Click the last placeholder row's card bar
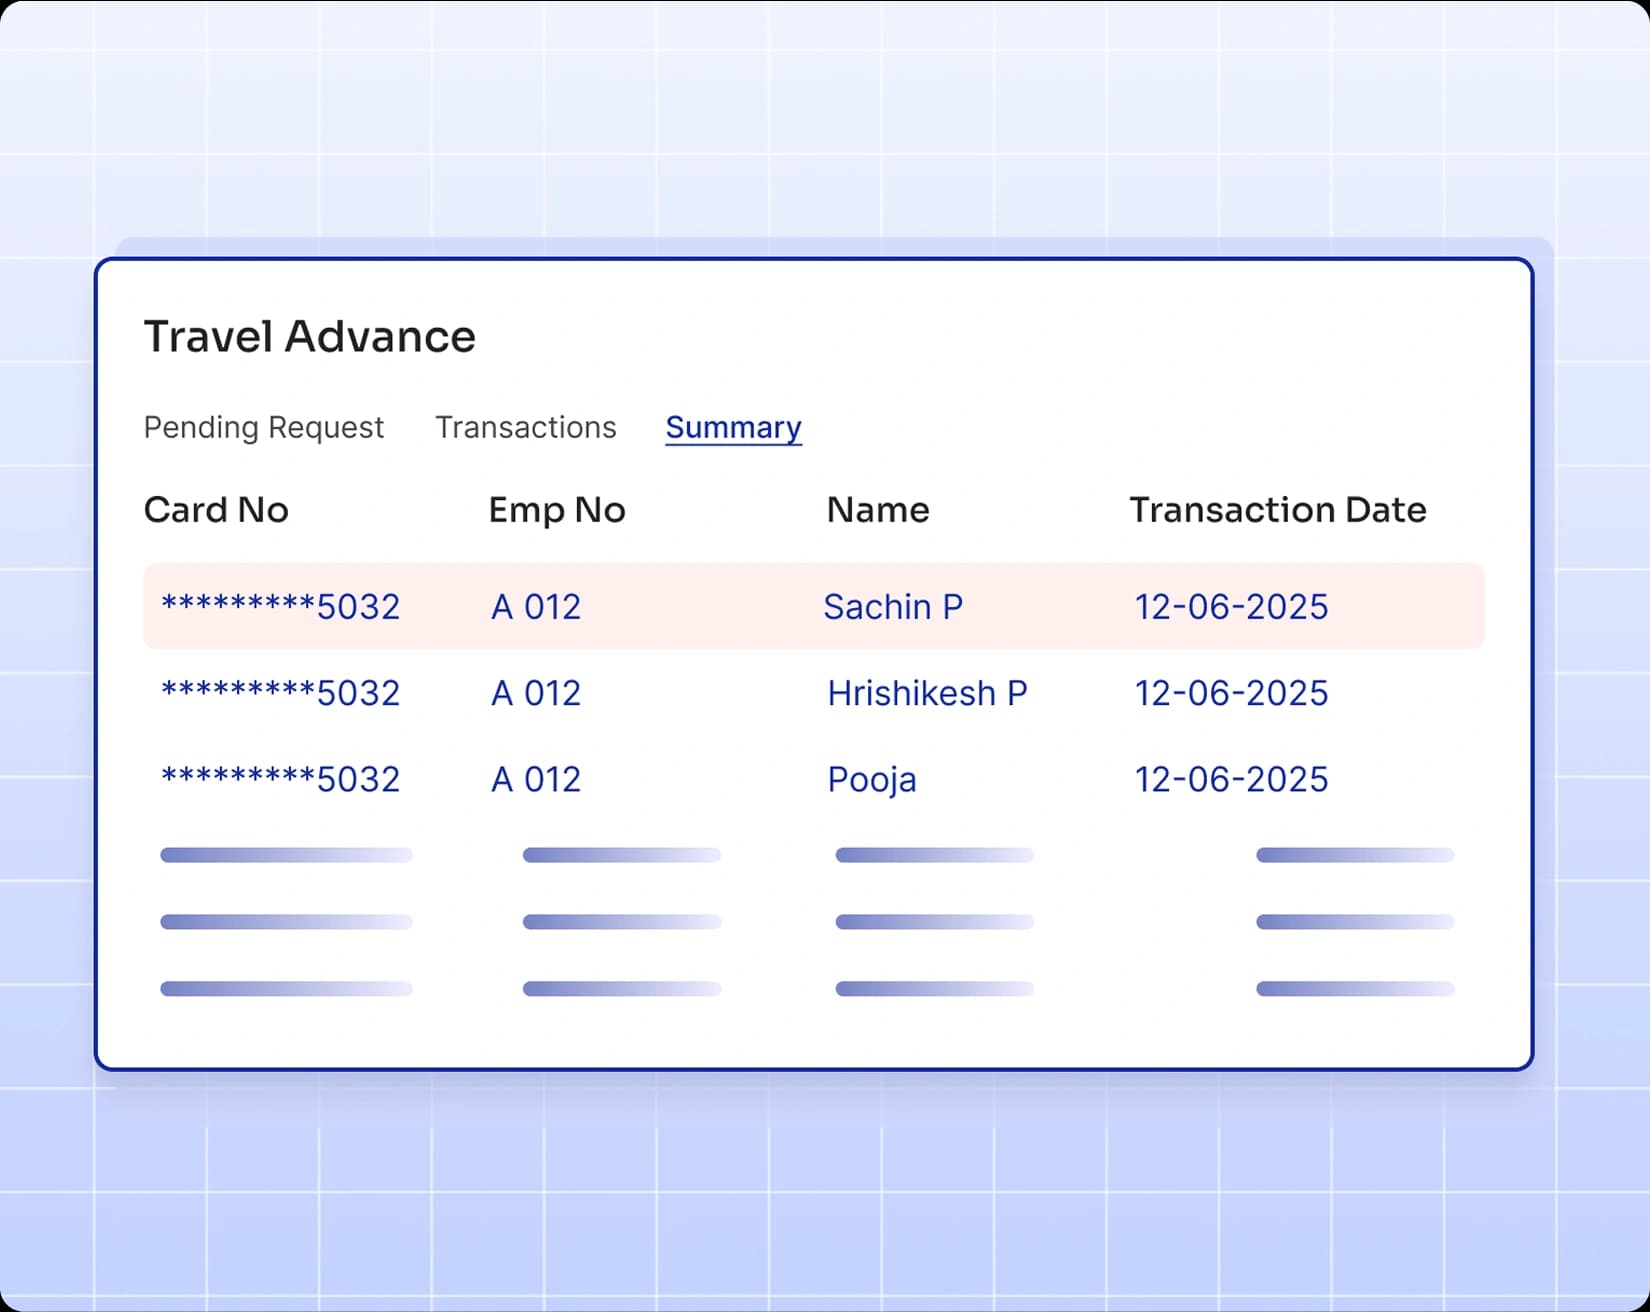The height and width of the screenshot is (1312, 1650). point(287,988)
